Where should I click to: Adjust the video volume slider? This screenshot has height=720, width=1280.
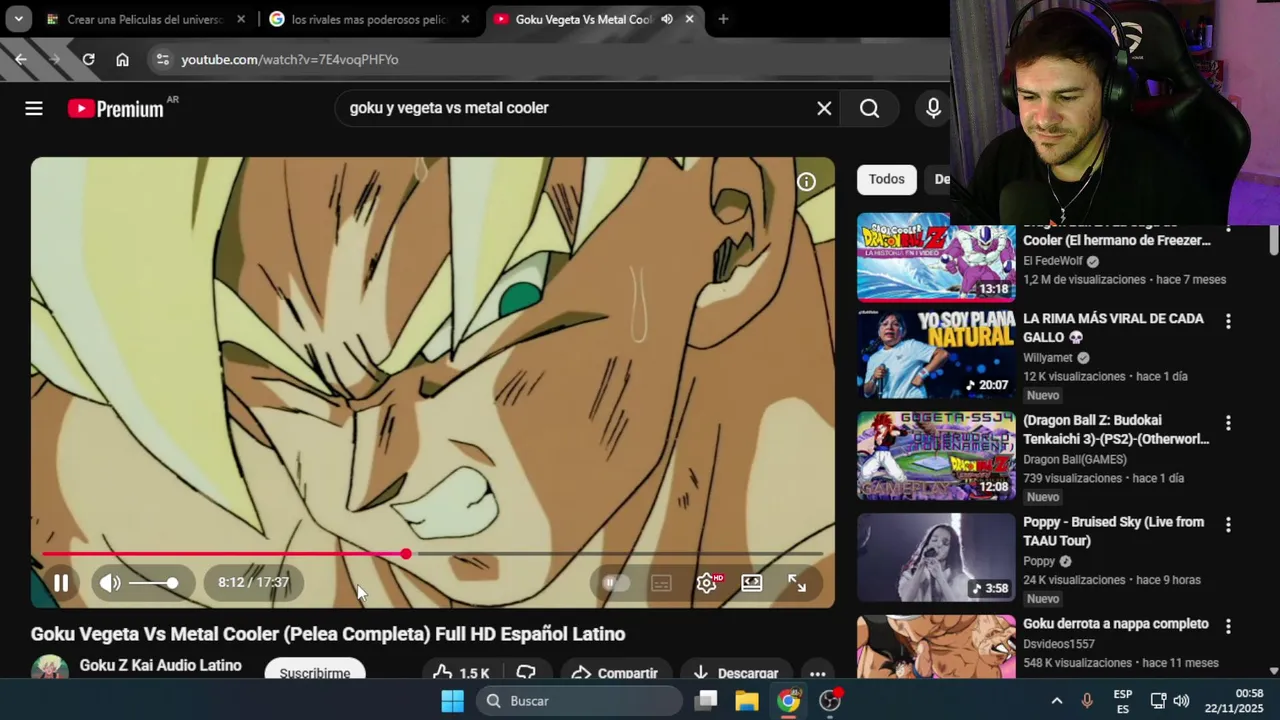click(x=153, y=583)
